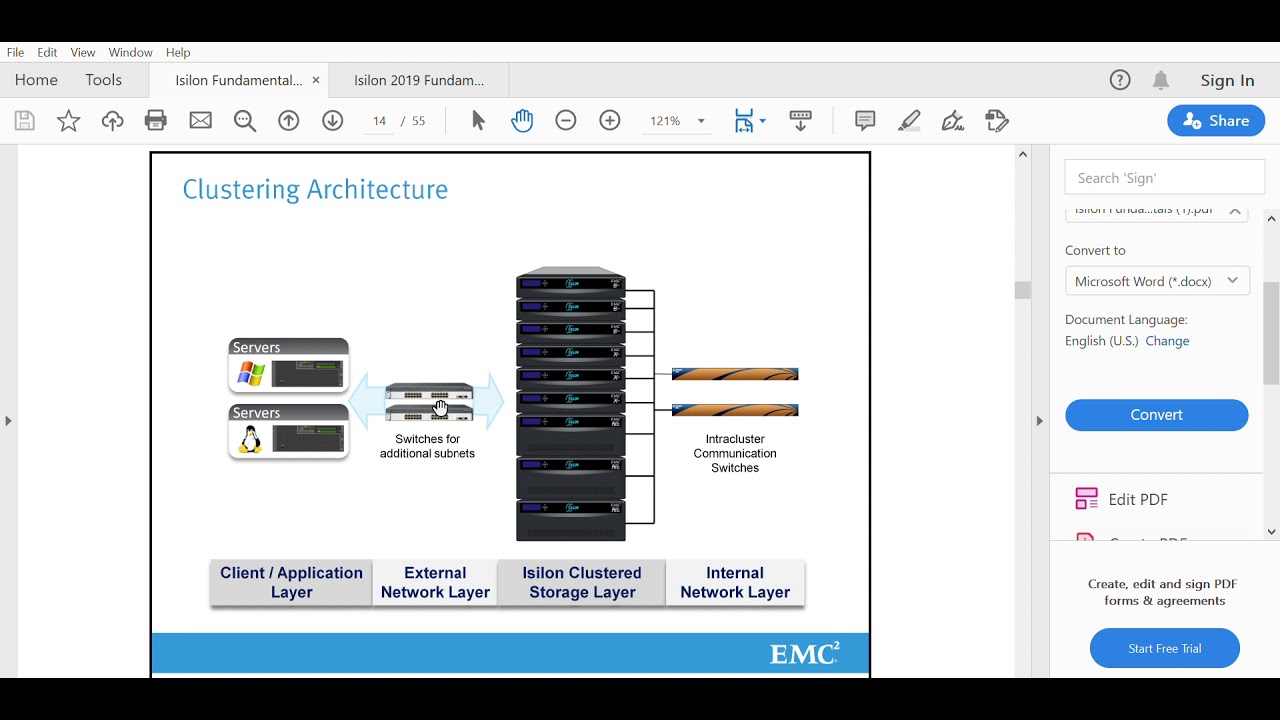The image size is (1280, 720).
Task: Click the Linux Servers image
Action: pyautogui.click(x=288, y=432)
